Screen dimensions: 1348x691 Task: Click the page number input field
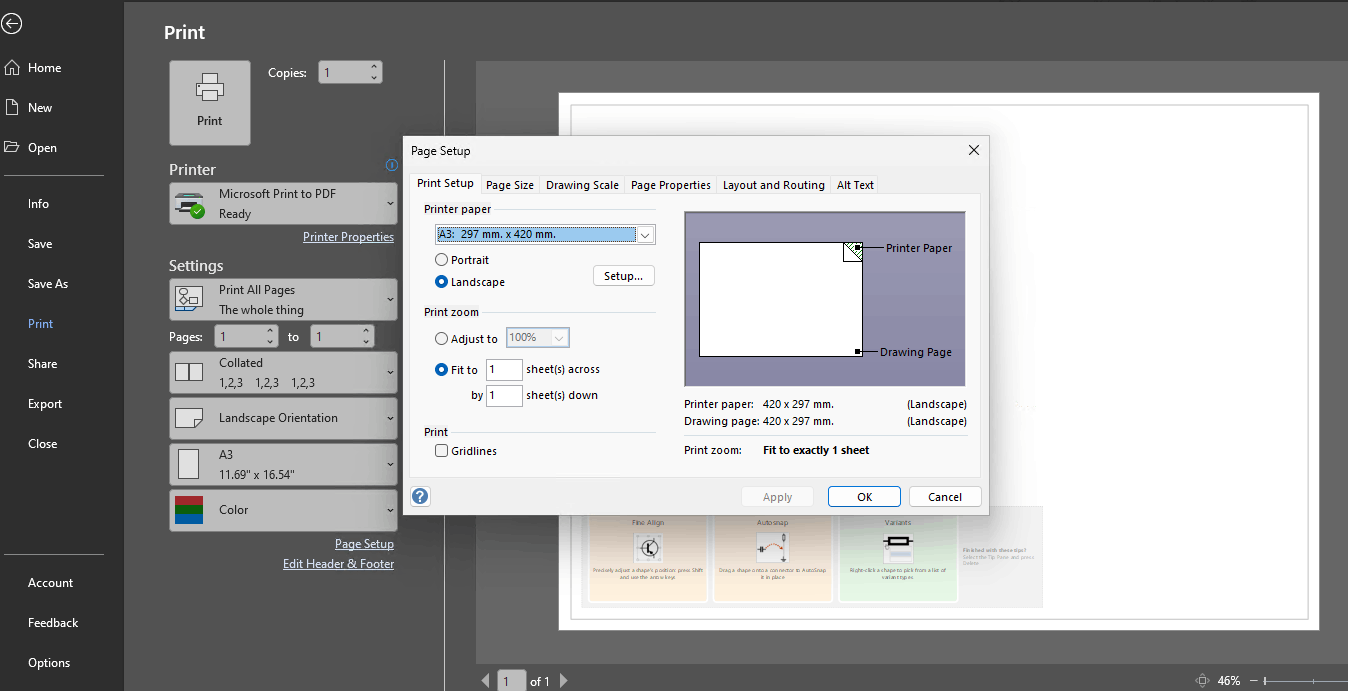[511, 680]
